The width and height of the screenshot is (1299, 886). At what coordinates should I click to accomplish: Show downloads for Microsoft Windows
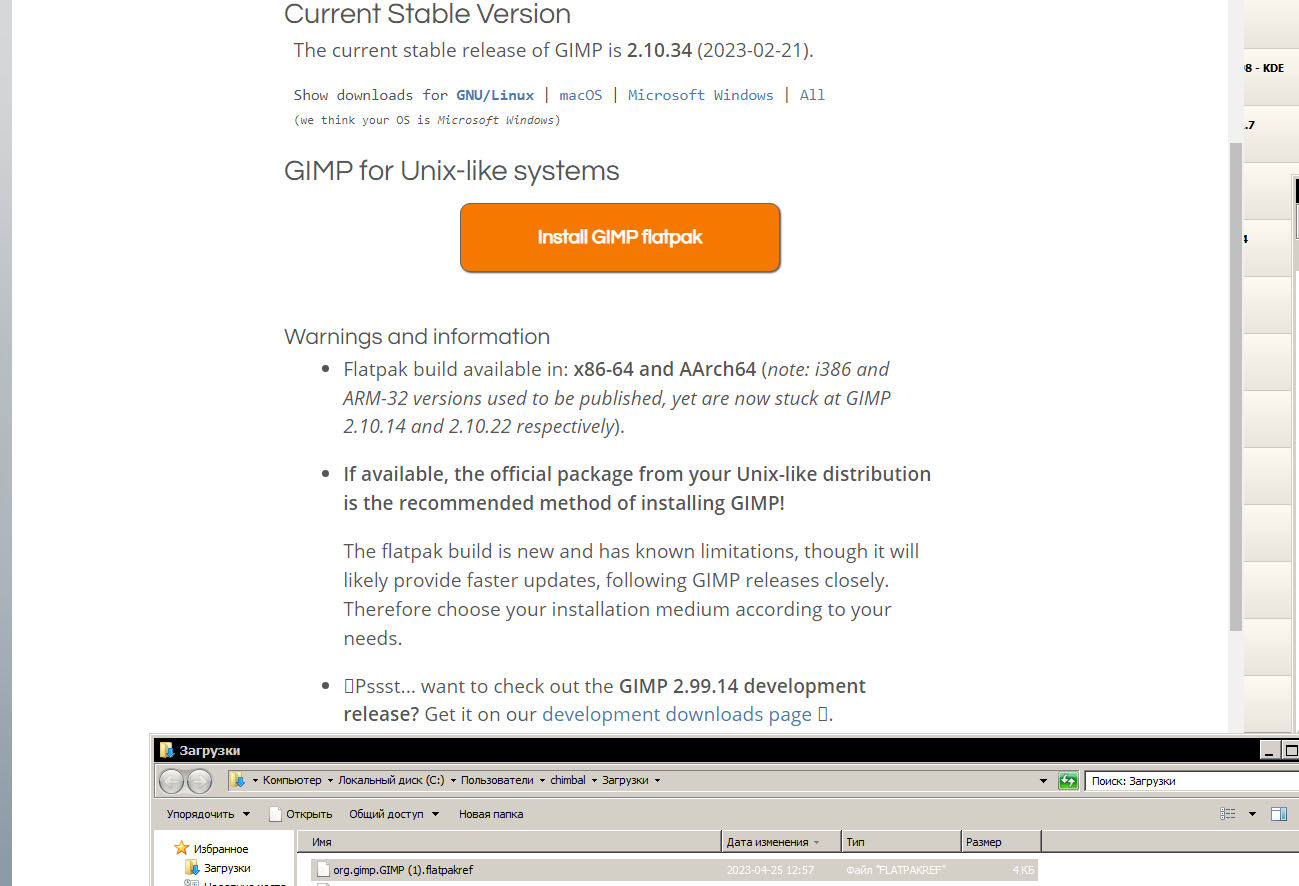point(701,95)
